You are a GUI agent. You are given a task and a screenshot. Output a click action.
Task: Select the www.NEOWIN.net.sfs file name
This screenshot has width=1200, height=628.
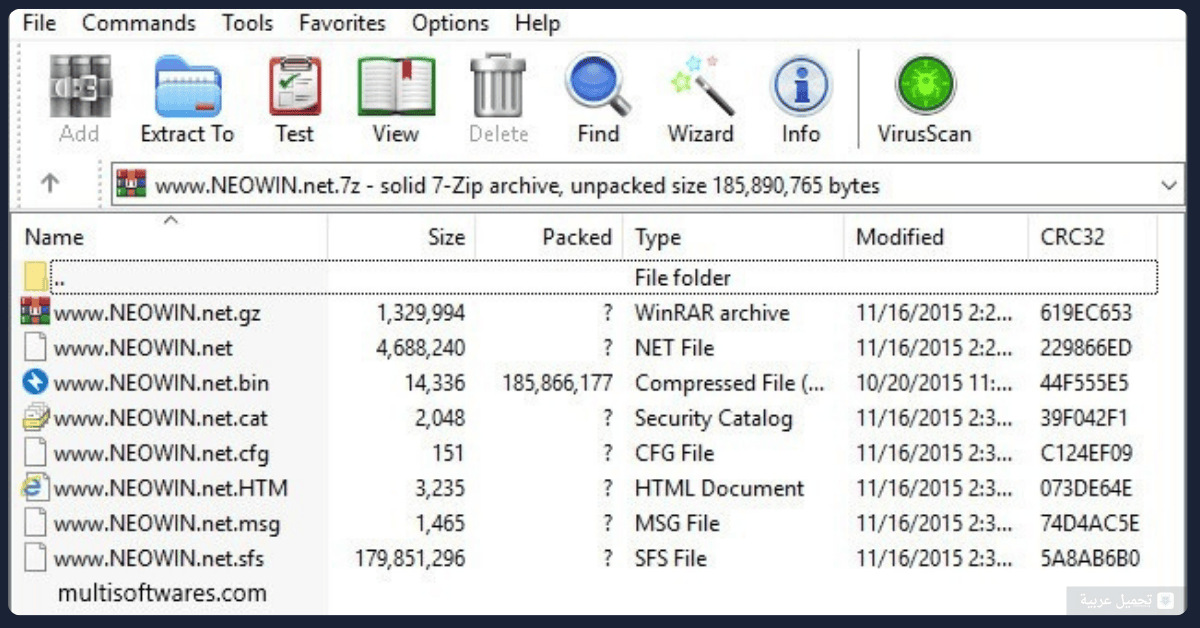[159, 558]
